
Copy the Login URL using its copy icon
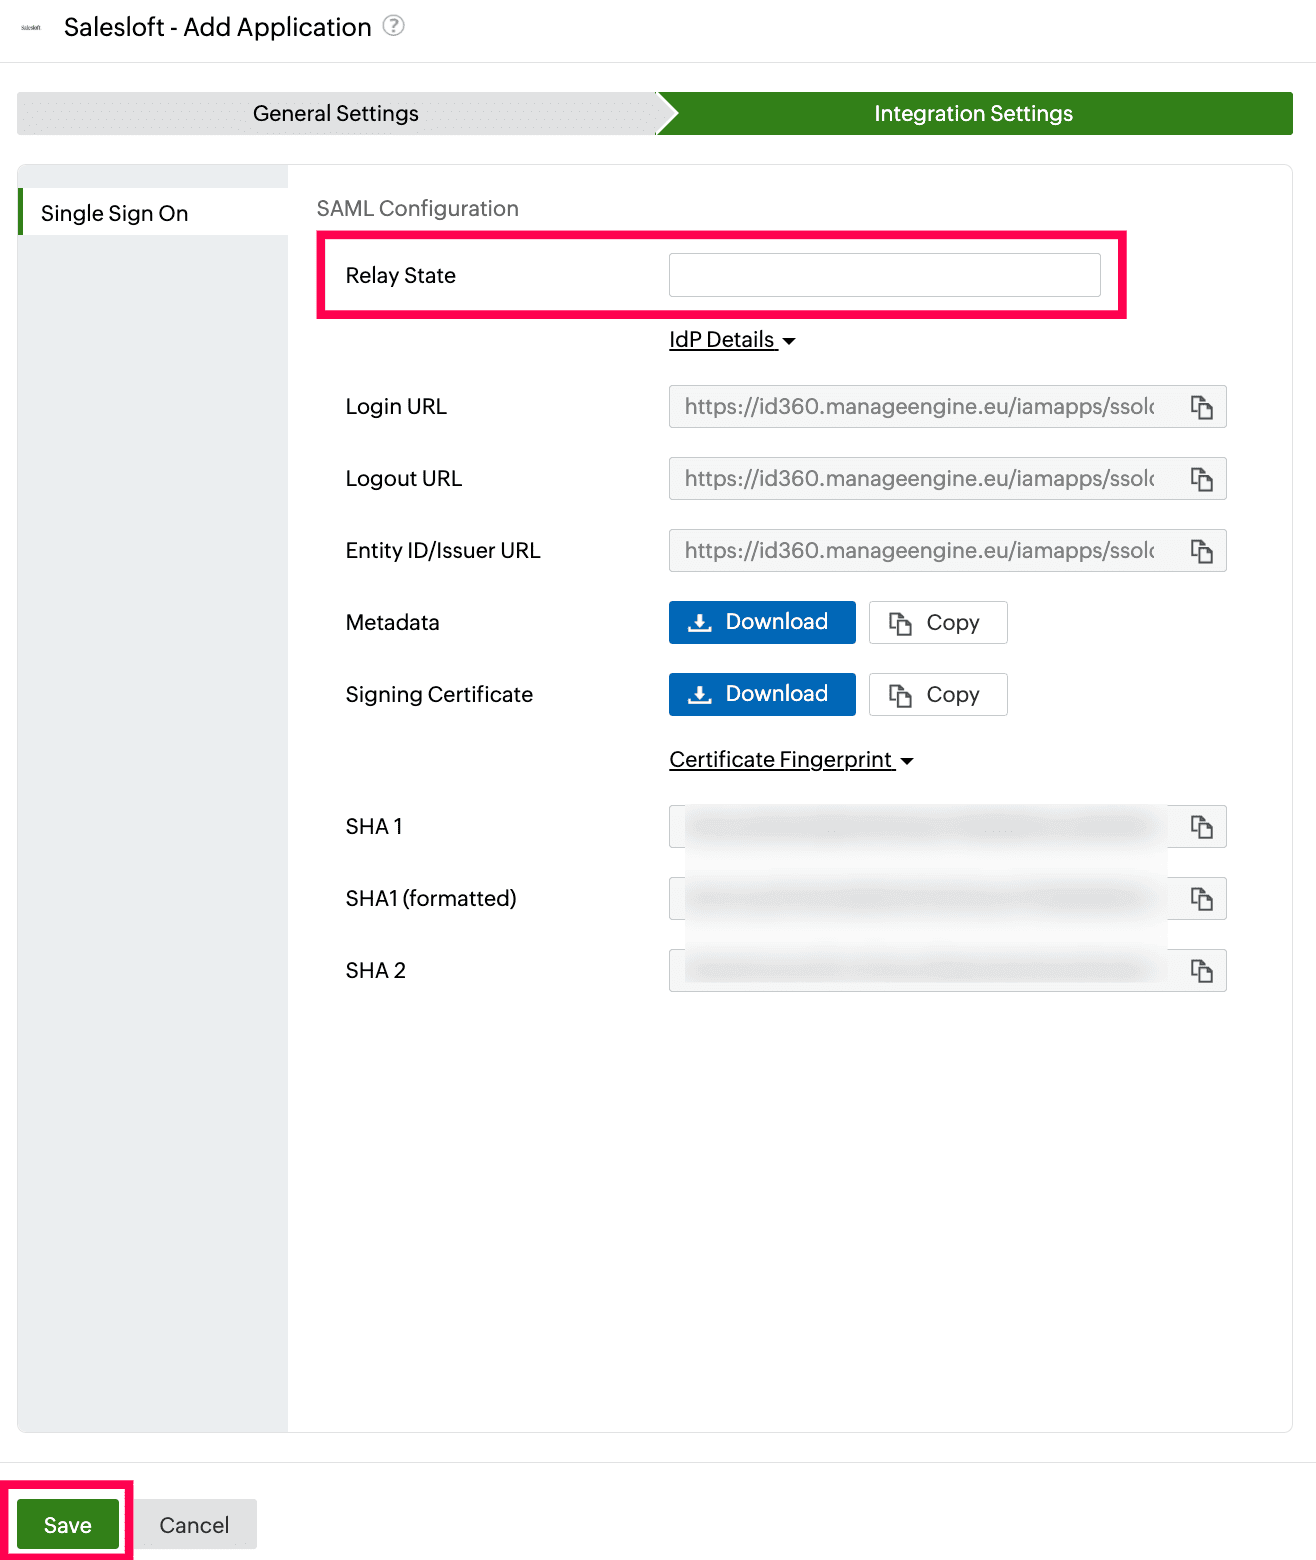(1202, 406)
